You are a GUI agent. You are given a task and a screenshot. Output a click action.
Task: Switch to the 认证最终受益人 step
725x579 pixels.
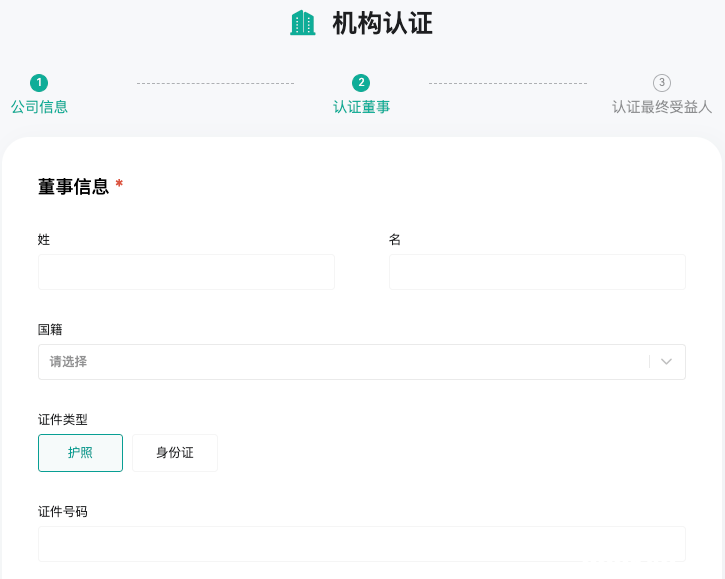click(x=661, y=106)
